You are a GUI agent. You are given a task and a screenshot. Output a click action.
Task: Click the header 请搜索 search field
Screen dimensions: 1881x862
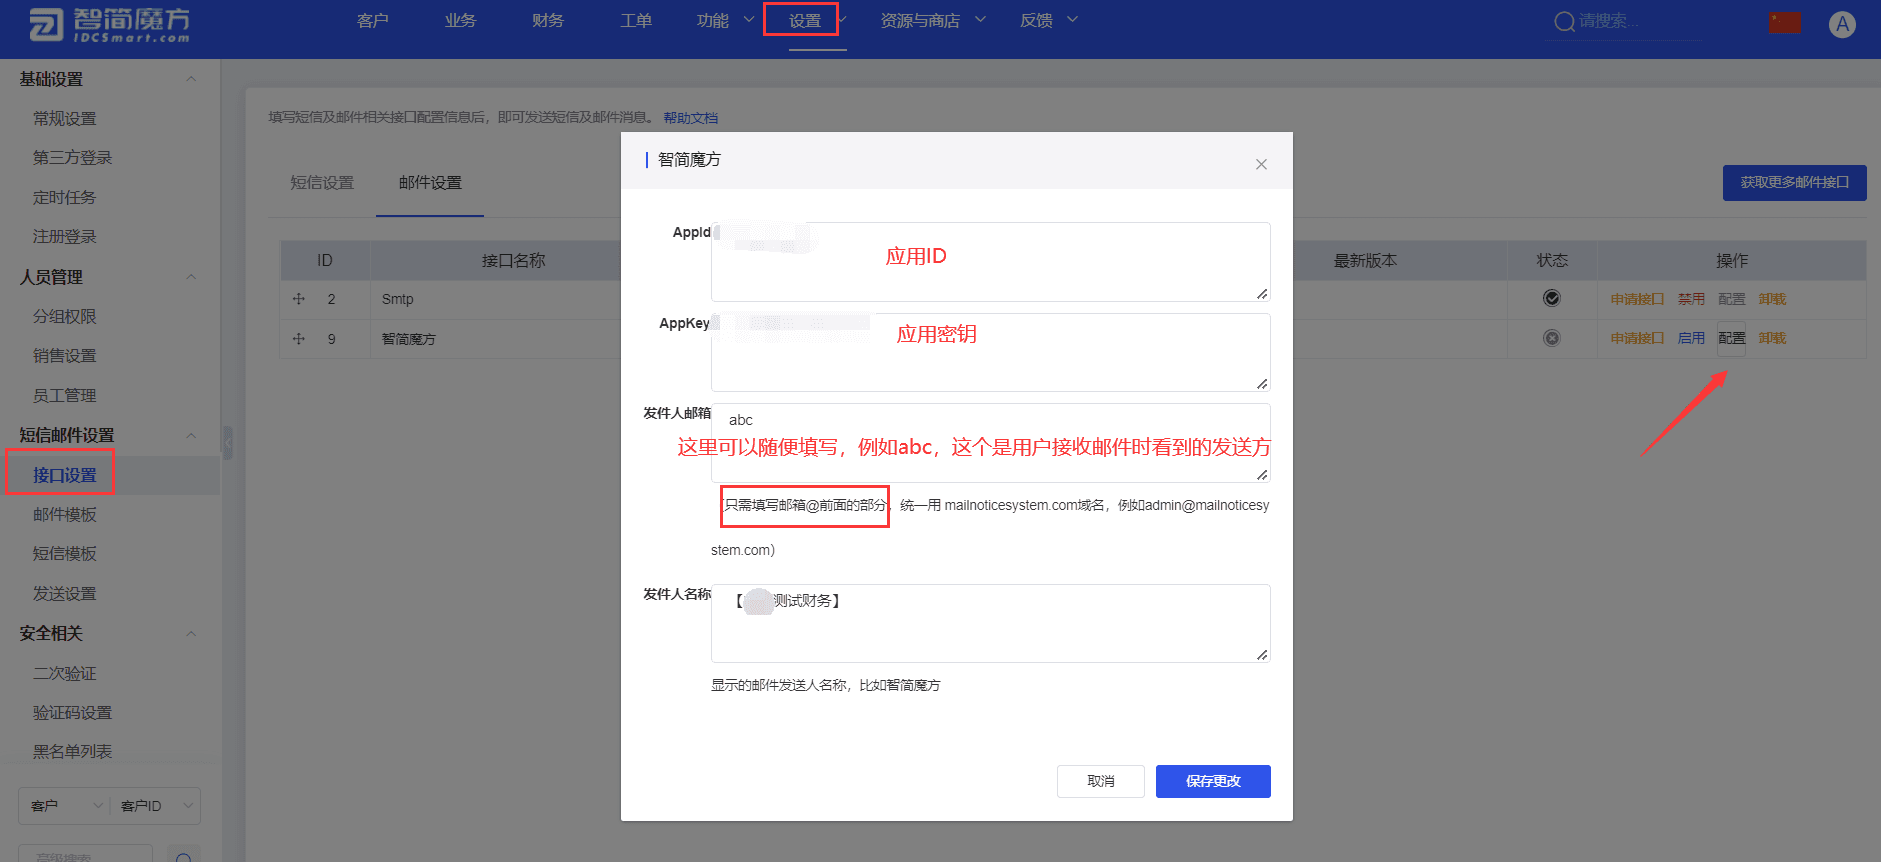pos(1638,21)
